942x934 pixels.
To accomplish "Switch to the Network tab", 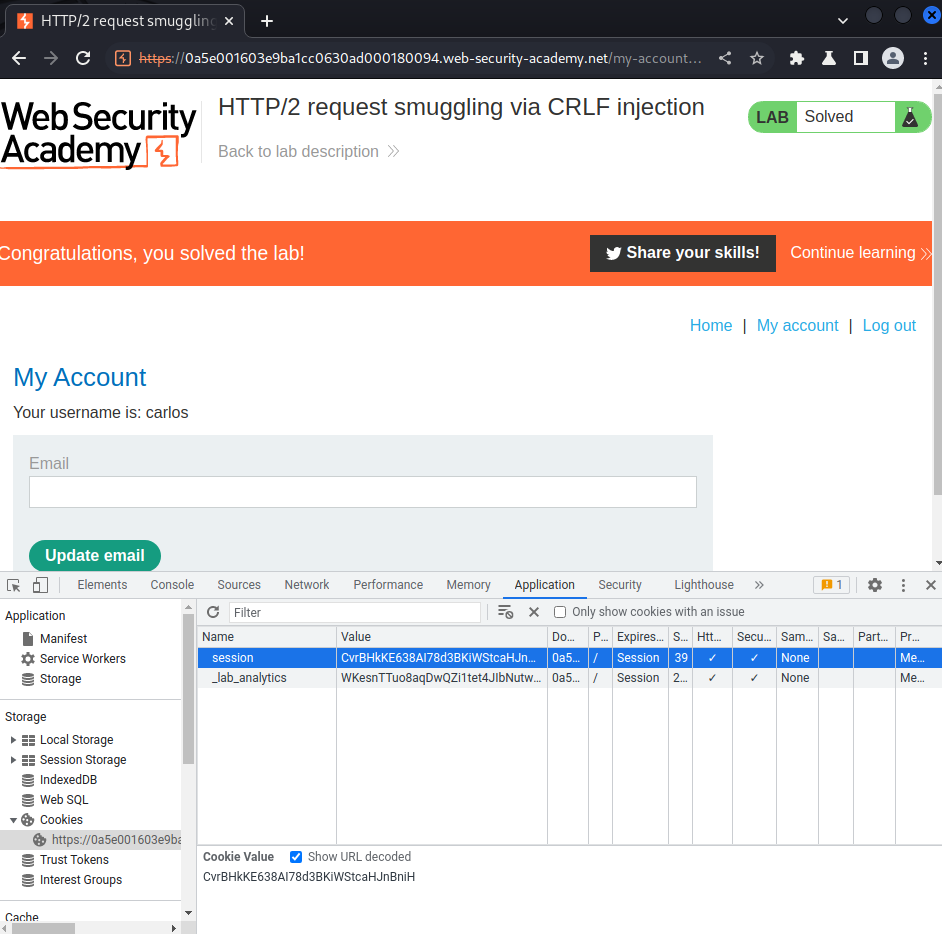I will pyautogui.click(x=306, y=585).
